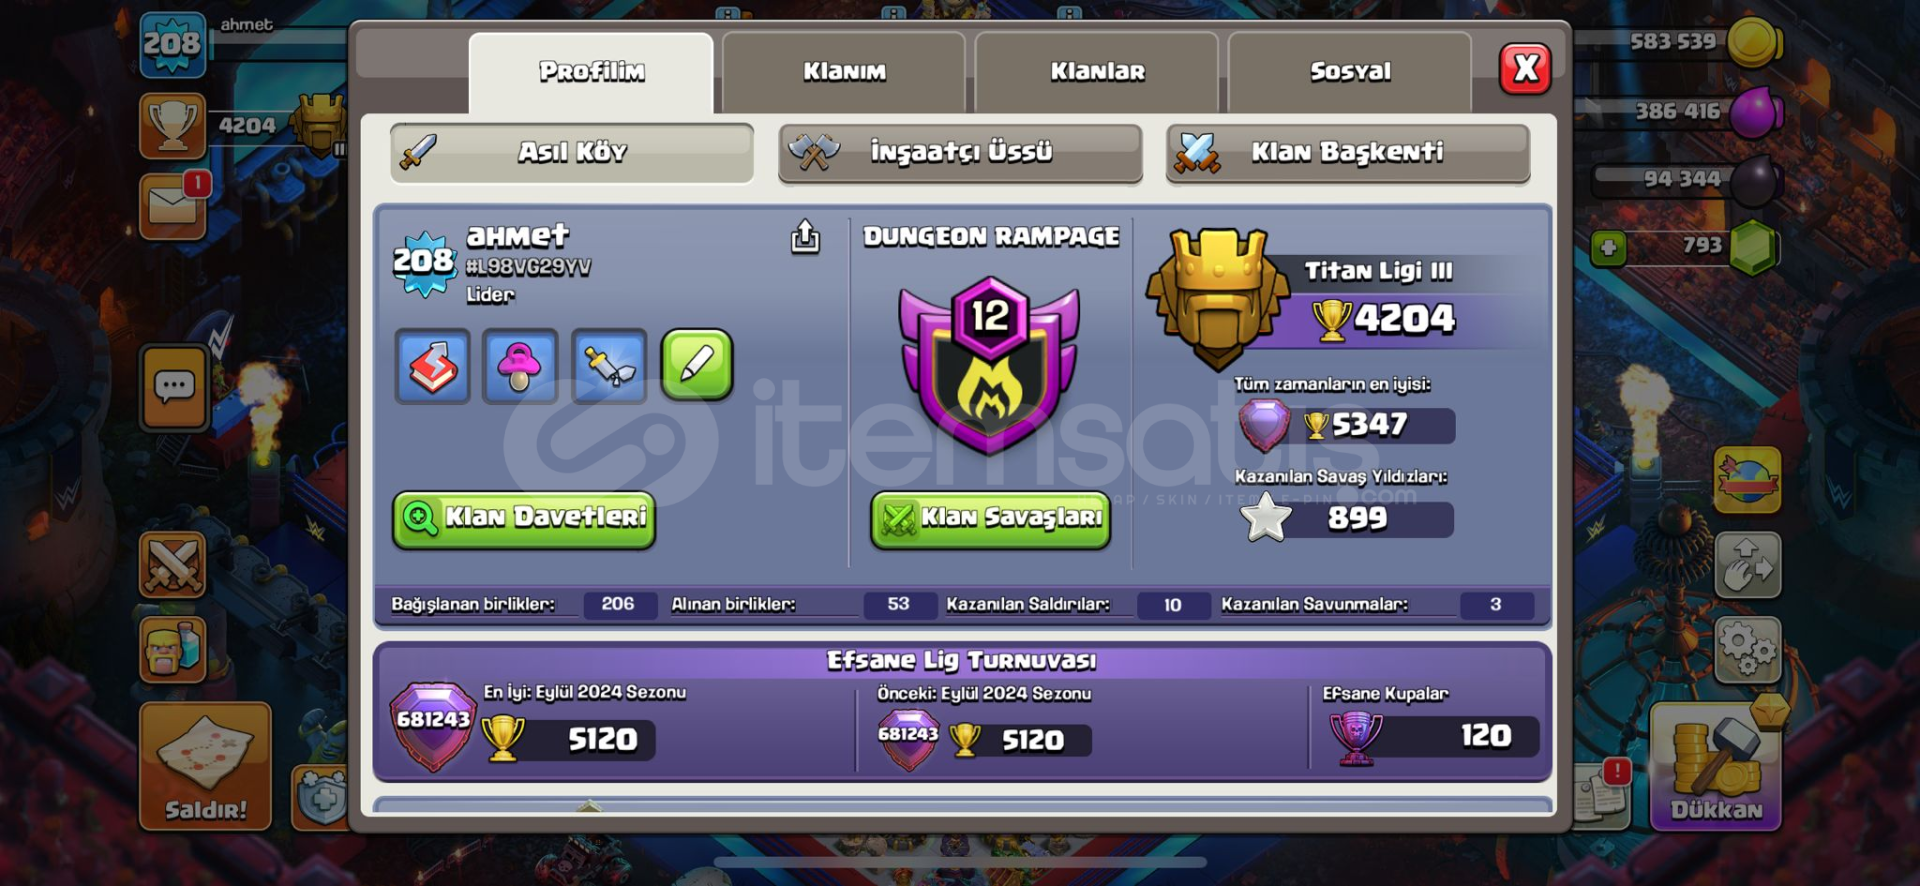Add gems with green plus icon

pyautogui.click(x=1608, y=247)
